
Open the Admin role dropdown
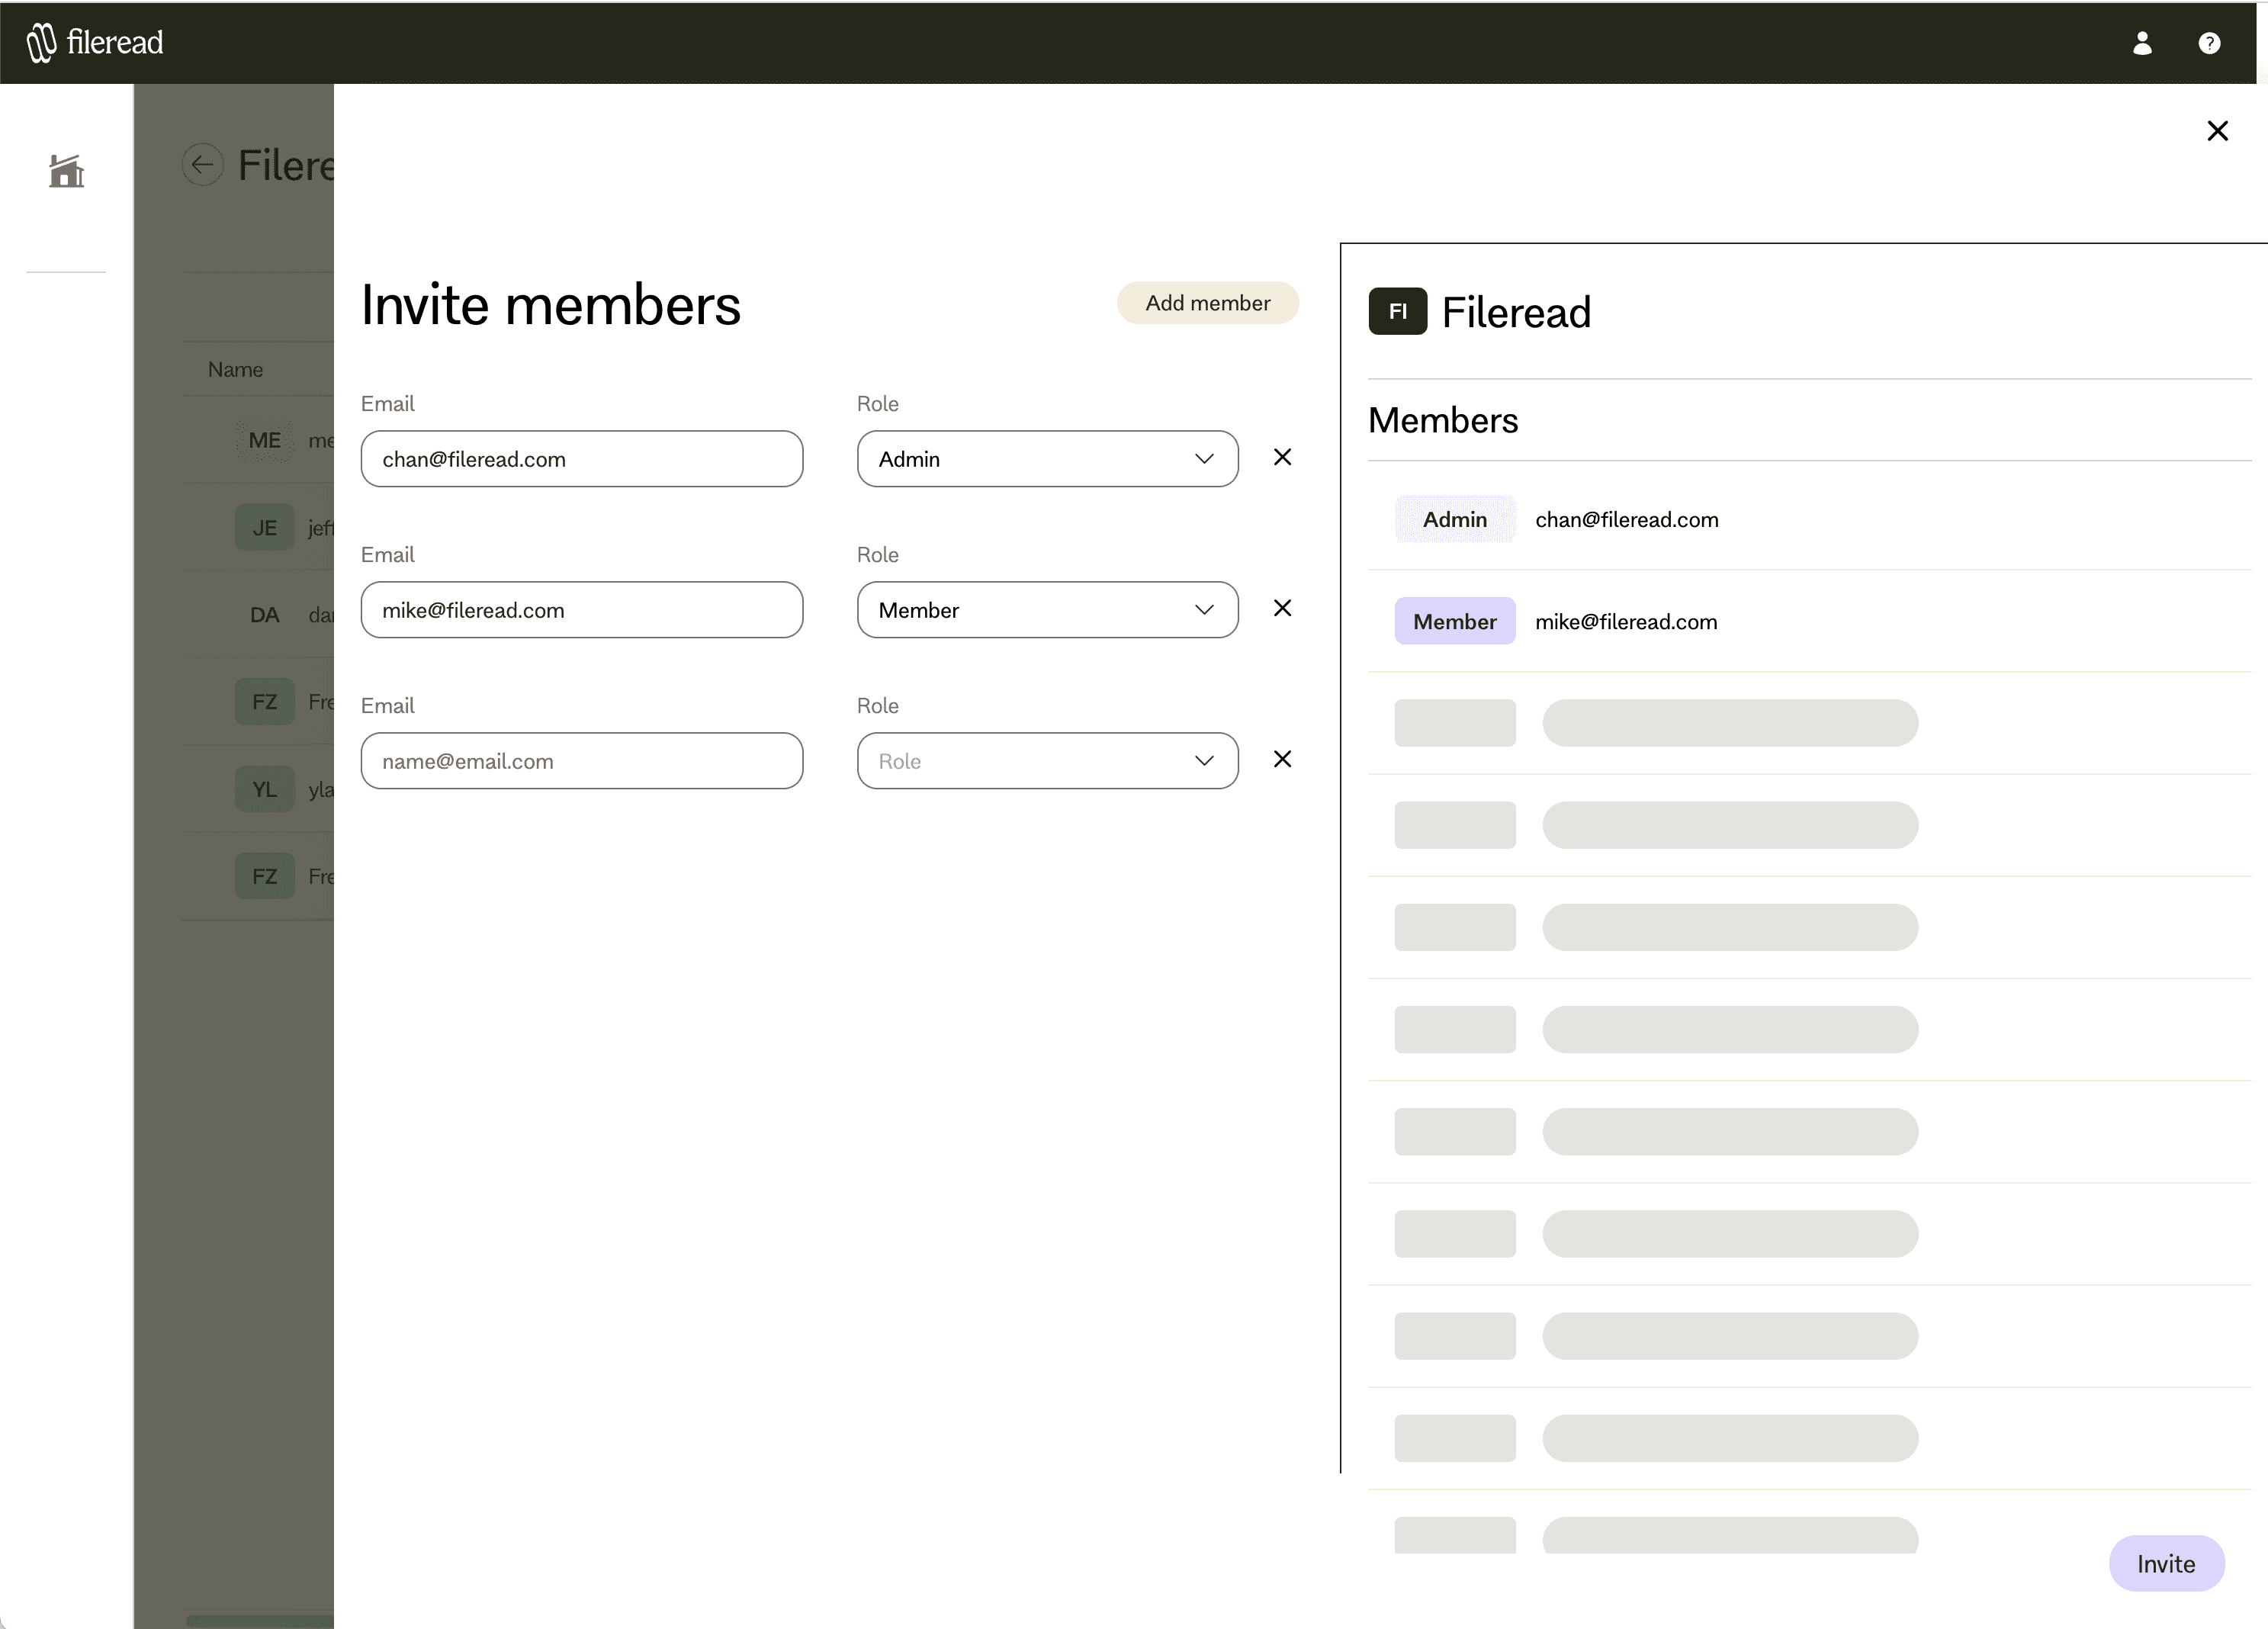(1047, 459)
